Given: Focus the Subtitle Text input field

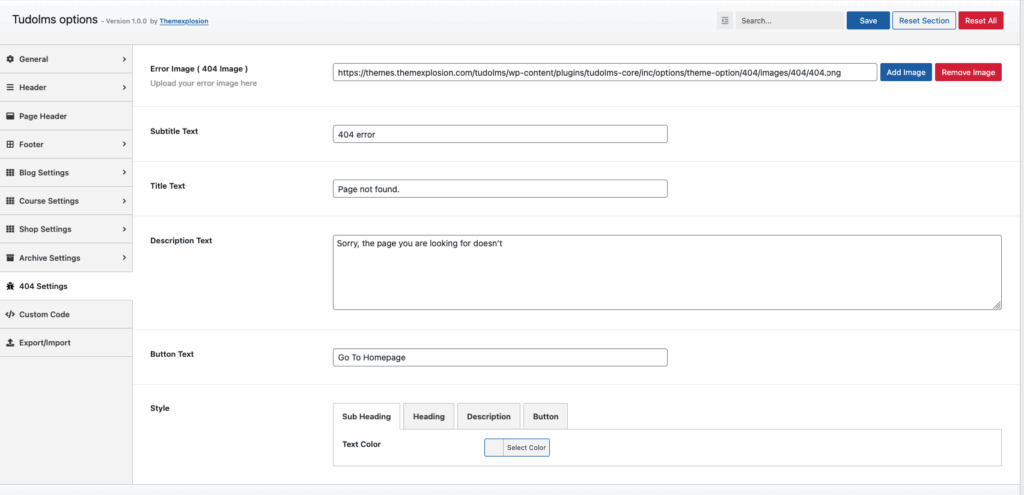Looking at the screenshot, I should (499, 134).
